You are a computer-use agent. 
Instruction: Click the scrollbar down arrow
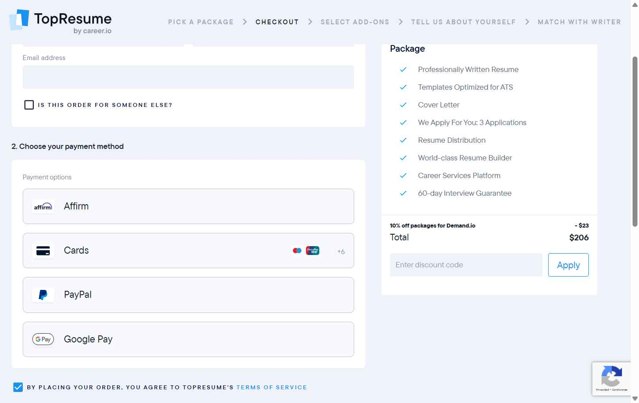(635, 399)
